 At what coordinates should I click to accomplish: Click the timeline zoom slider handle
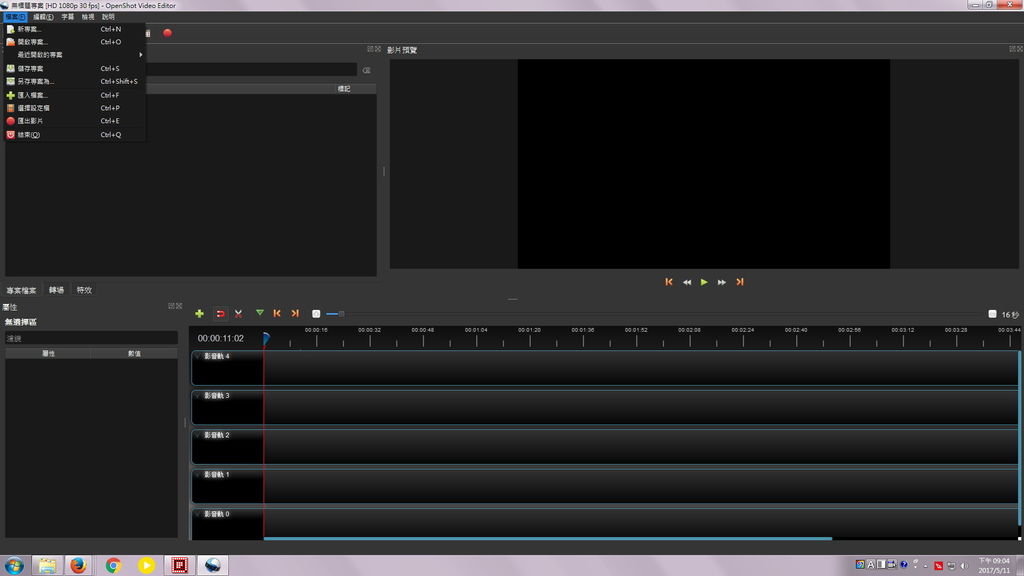coord(341,314)
